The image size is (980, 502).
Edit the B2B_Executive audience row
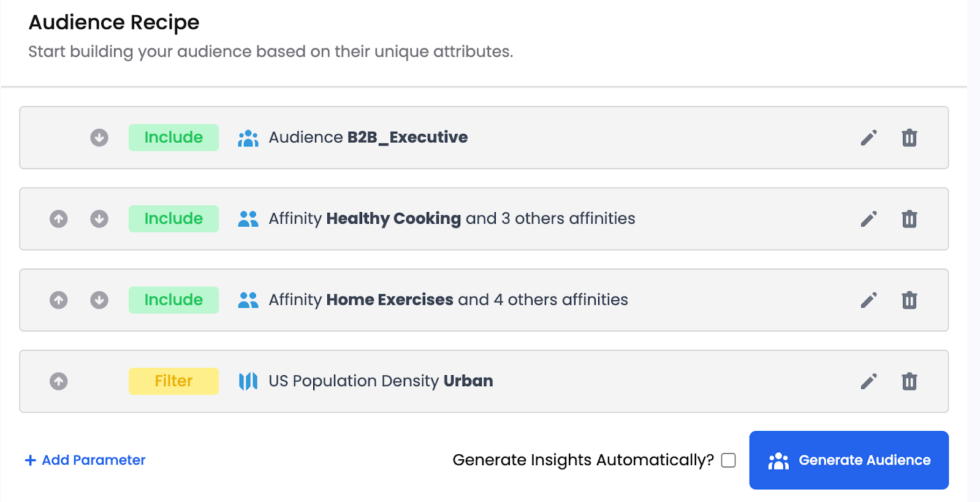point(868,138)
